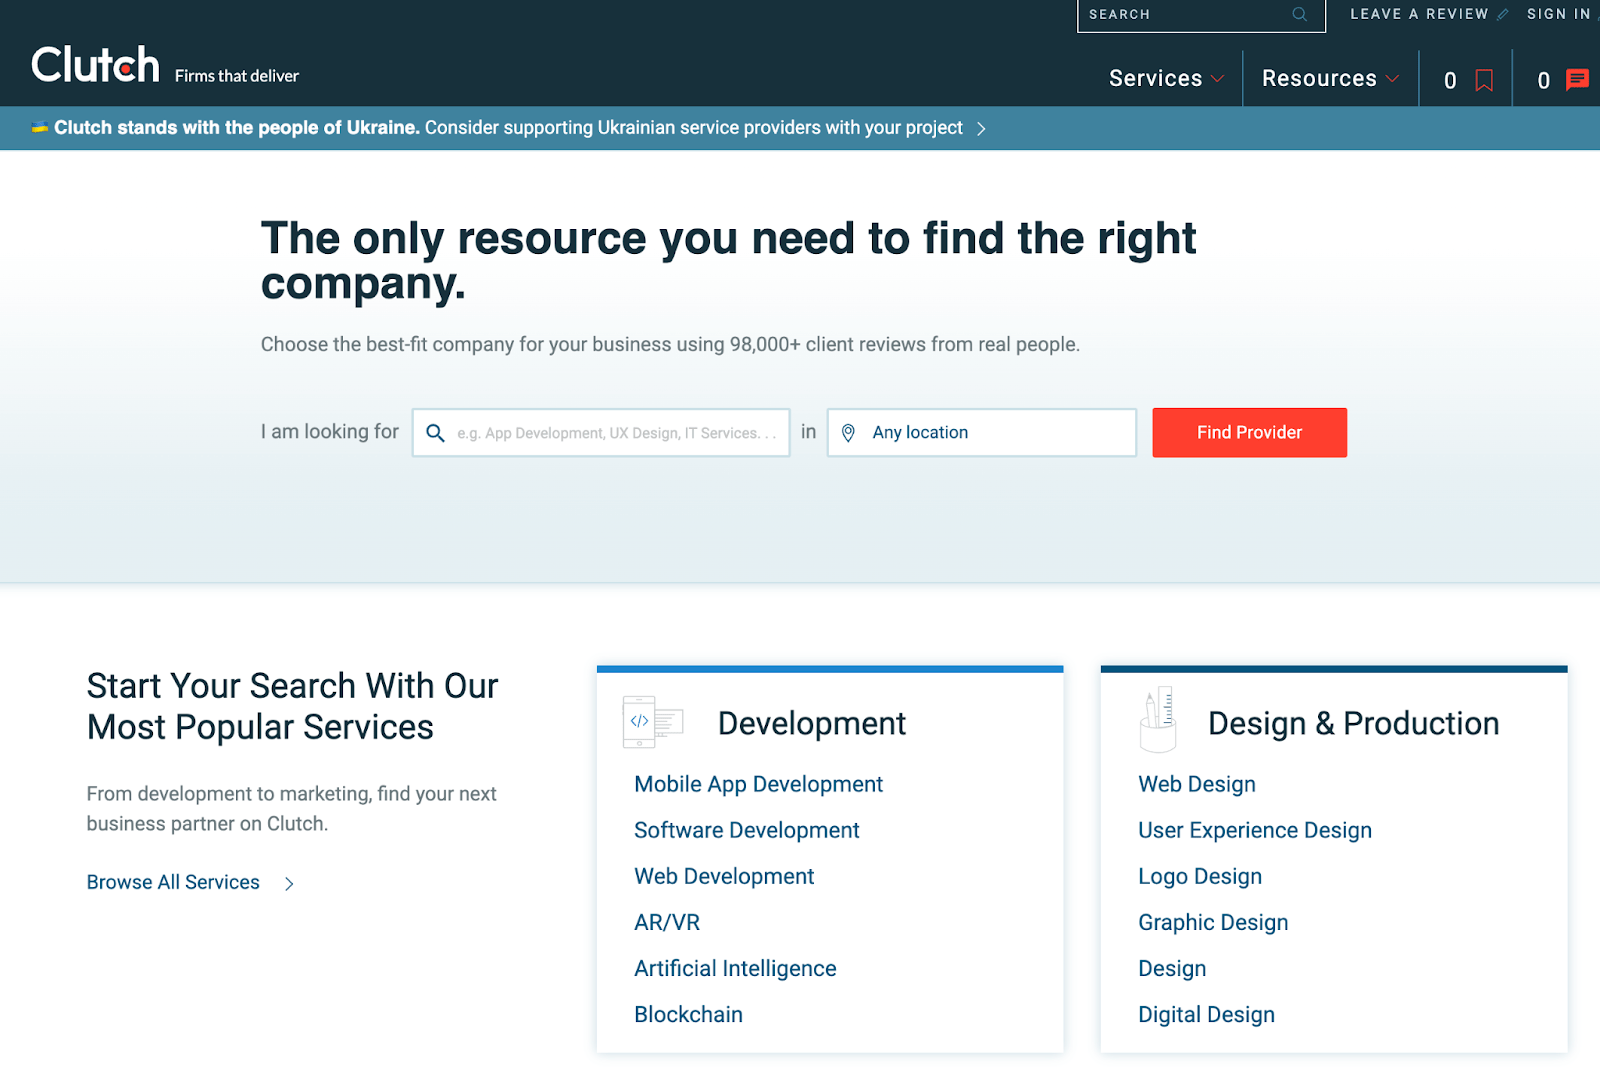
Task: Open the Artificial Intelligence link
Action: pyautogui.click(x=735, y=968)
